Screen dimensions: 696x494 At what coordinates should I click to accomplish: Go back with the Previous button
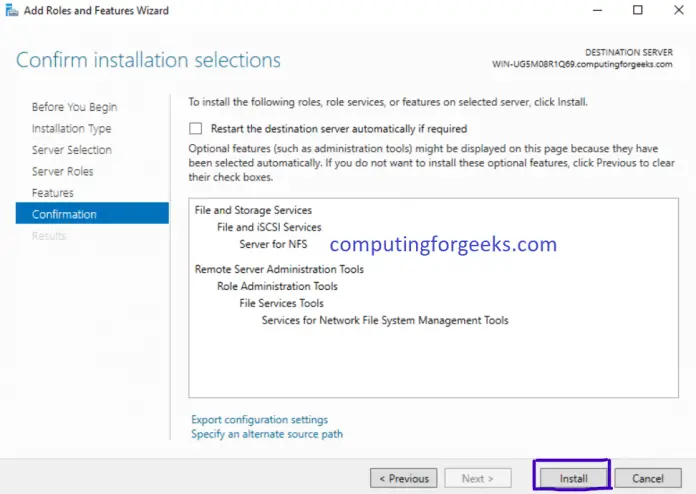tap(403, 478)
